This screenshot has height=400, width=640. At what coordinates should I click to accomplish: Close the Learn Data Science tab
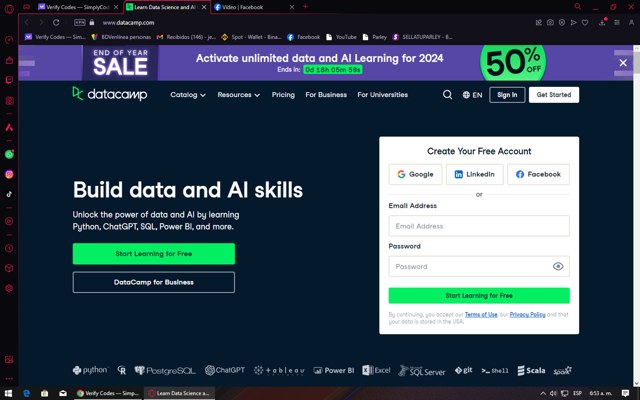pos(204,7)
